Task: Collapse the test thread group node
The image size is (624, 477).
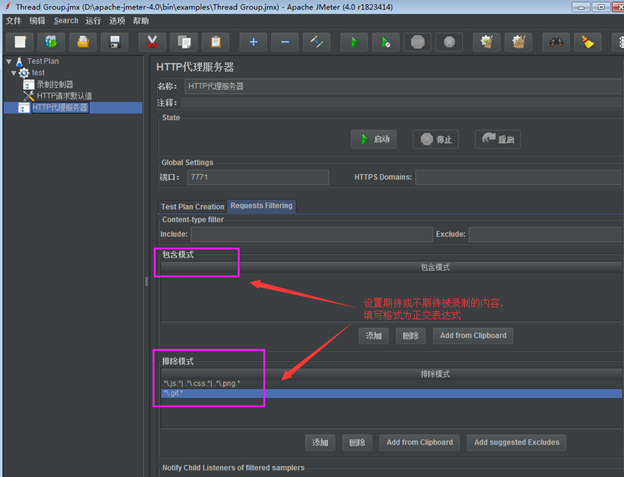Action: pos(14,73)
